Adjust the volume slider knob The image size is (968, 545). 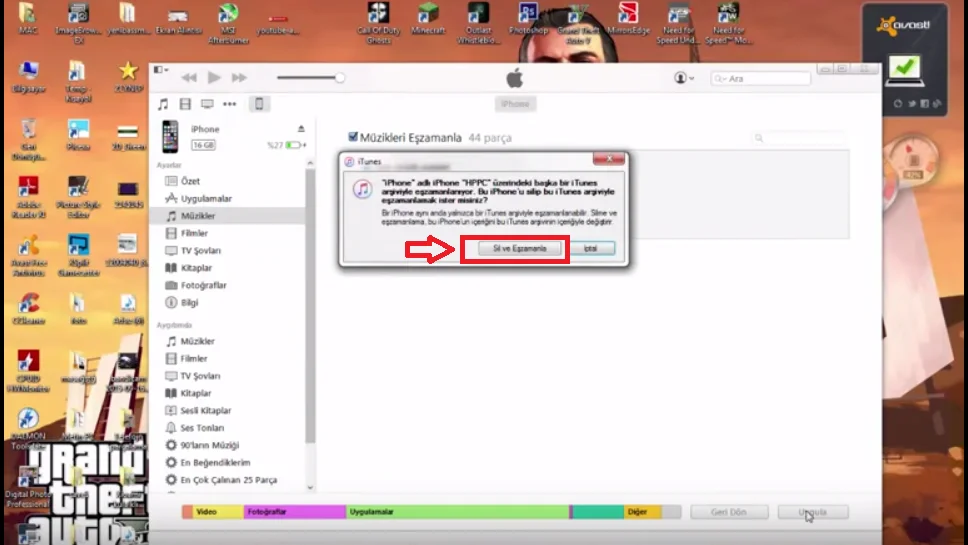340,78
